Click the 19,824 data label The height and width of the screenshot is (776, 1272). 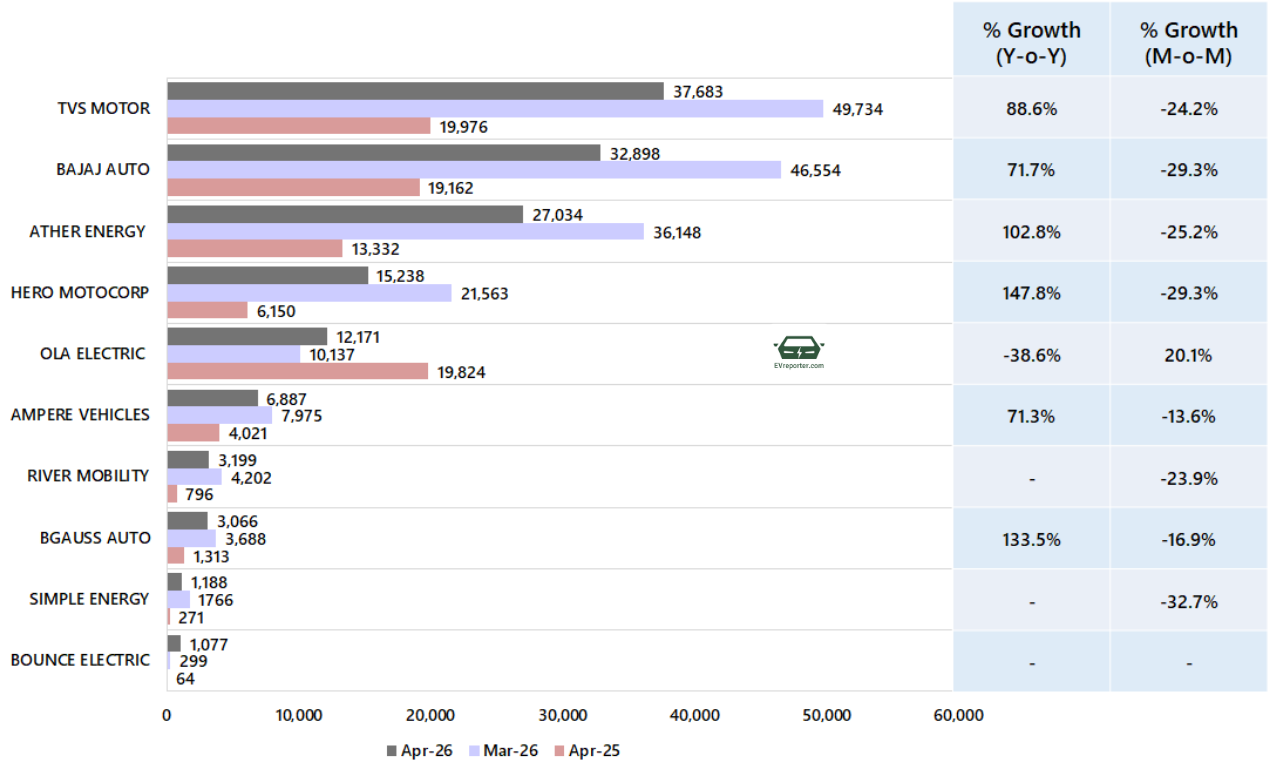click(462, 372)
